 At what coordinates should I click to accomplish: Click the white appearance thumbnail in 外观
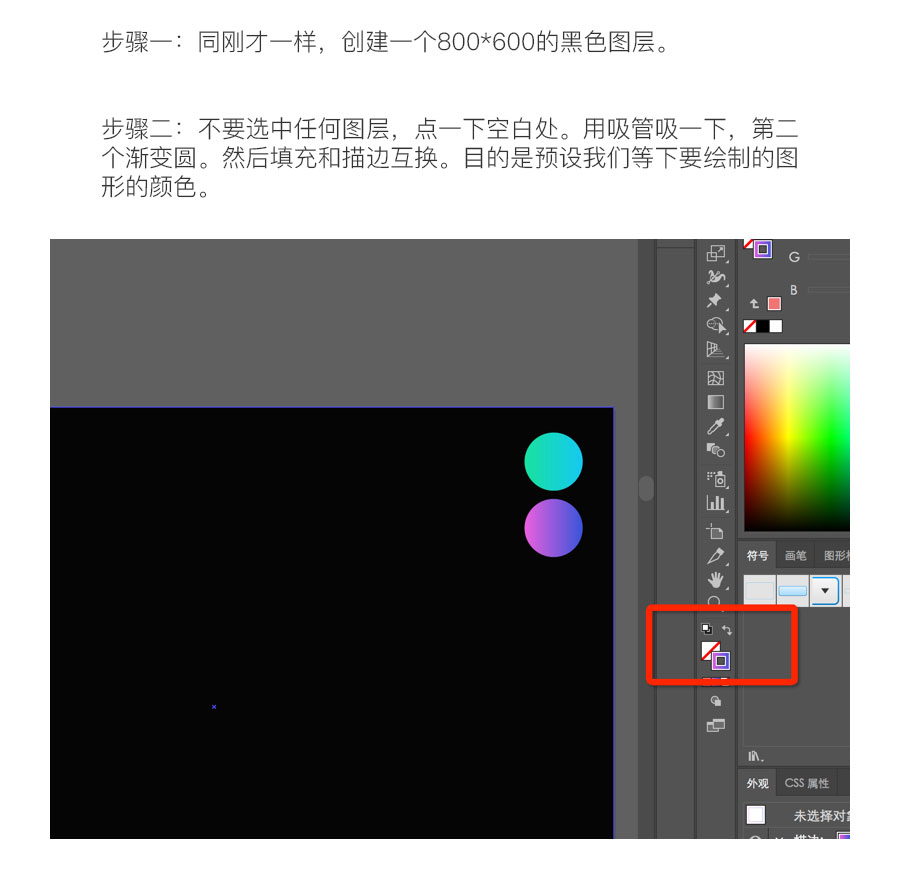click(x=755, y=815)
